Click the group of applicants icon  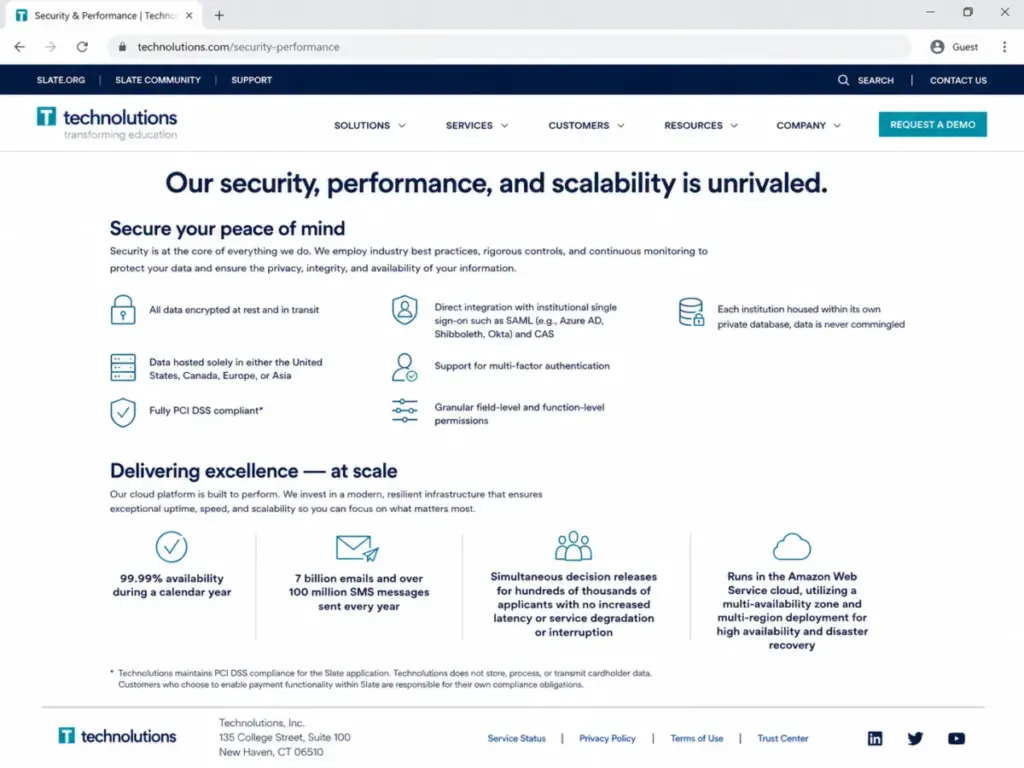coord(573,546)
